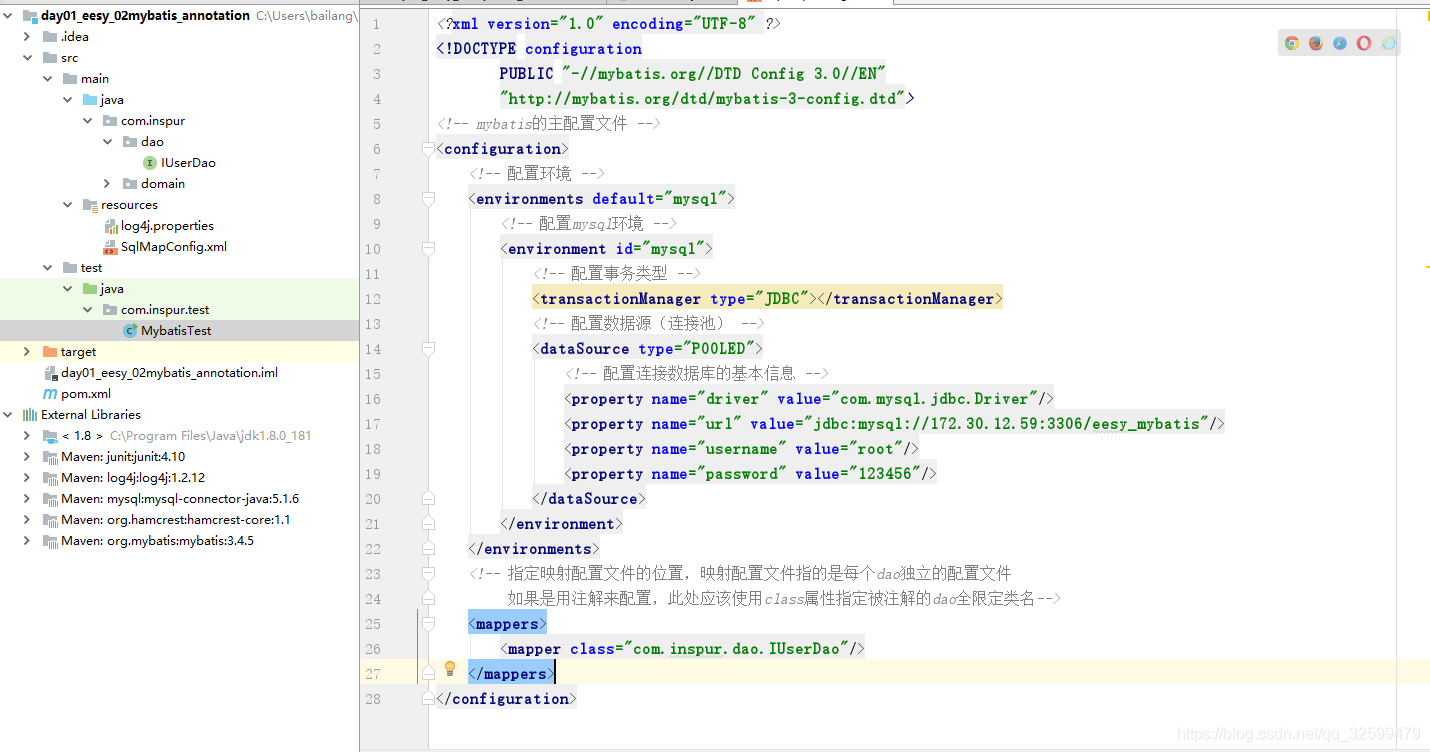The height and width of the screenshot is (752, 1430).
Task: Fold the environment tag on line 10
Action: pos(428,249)
